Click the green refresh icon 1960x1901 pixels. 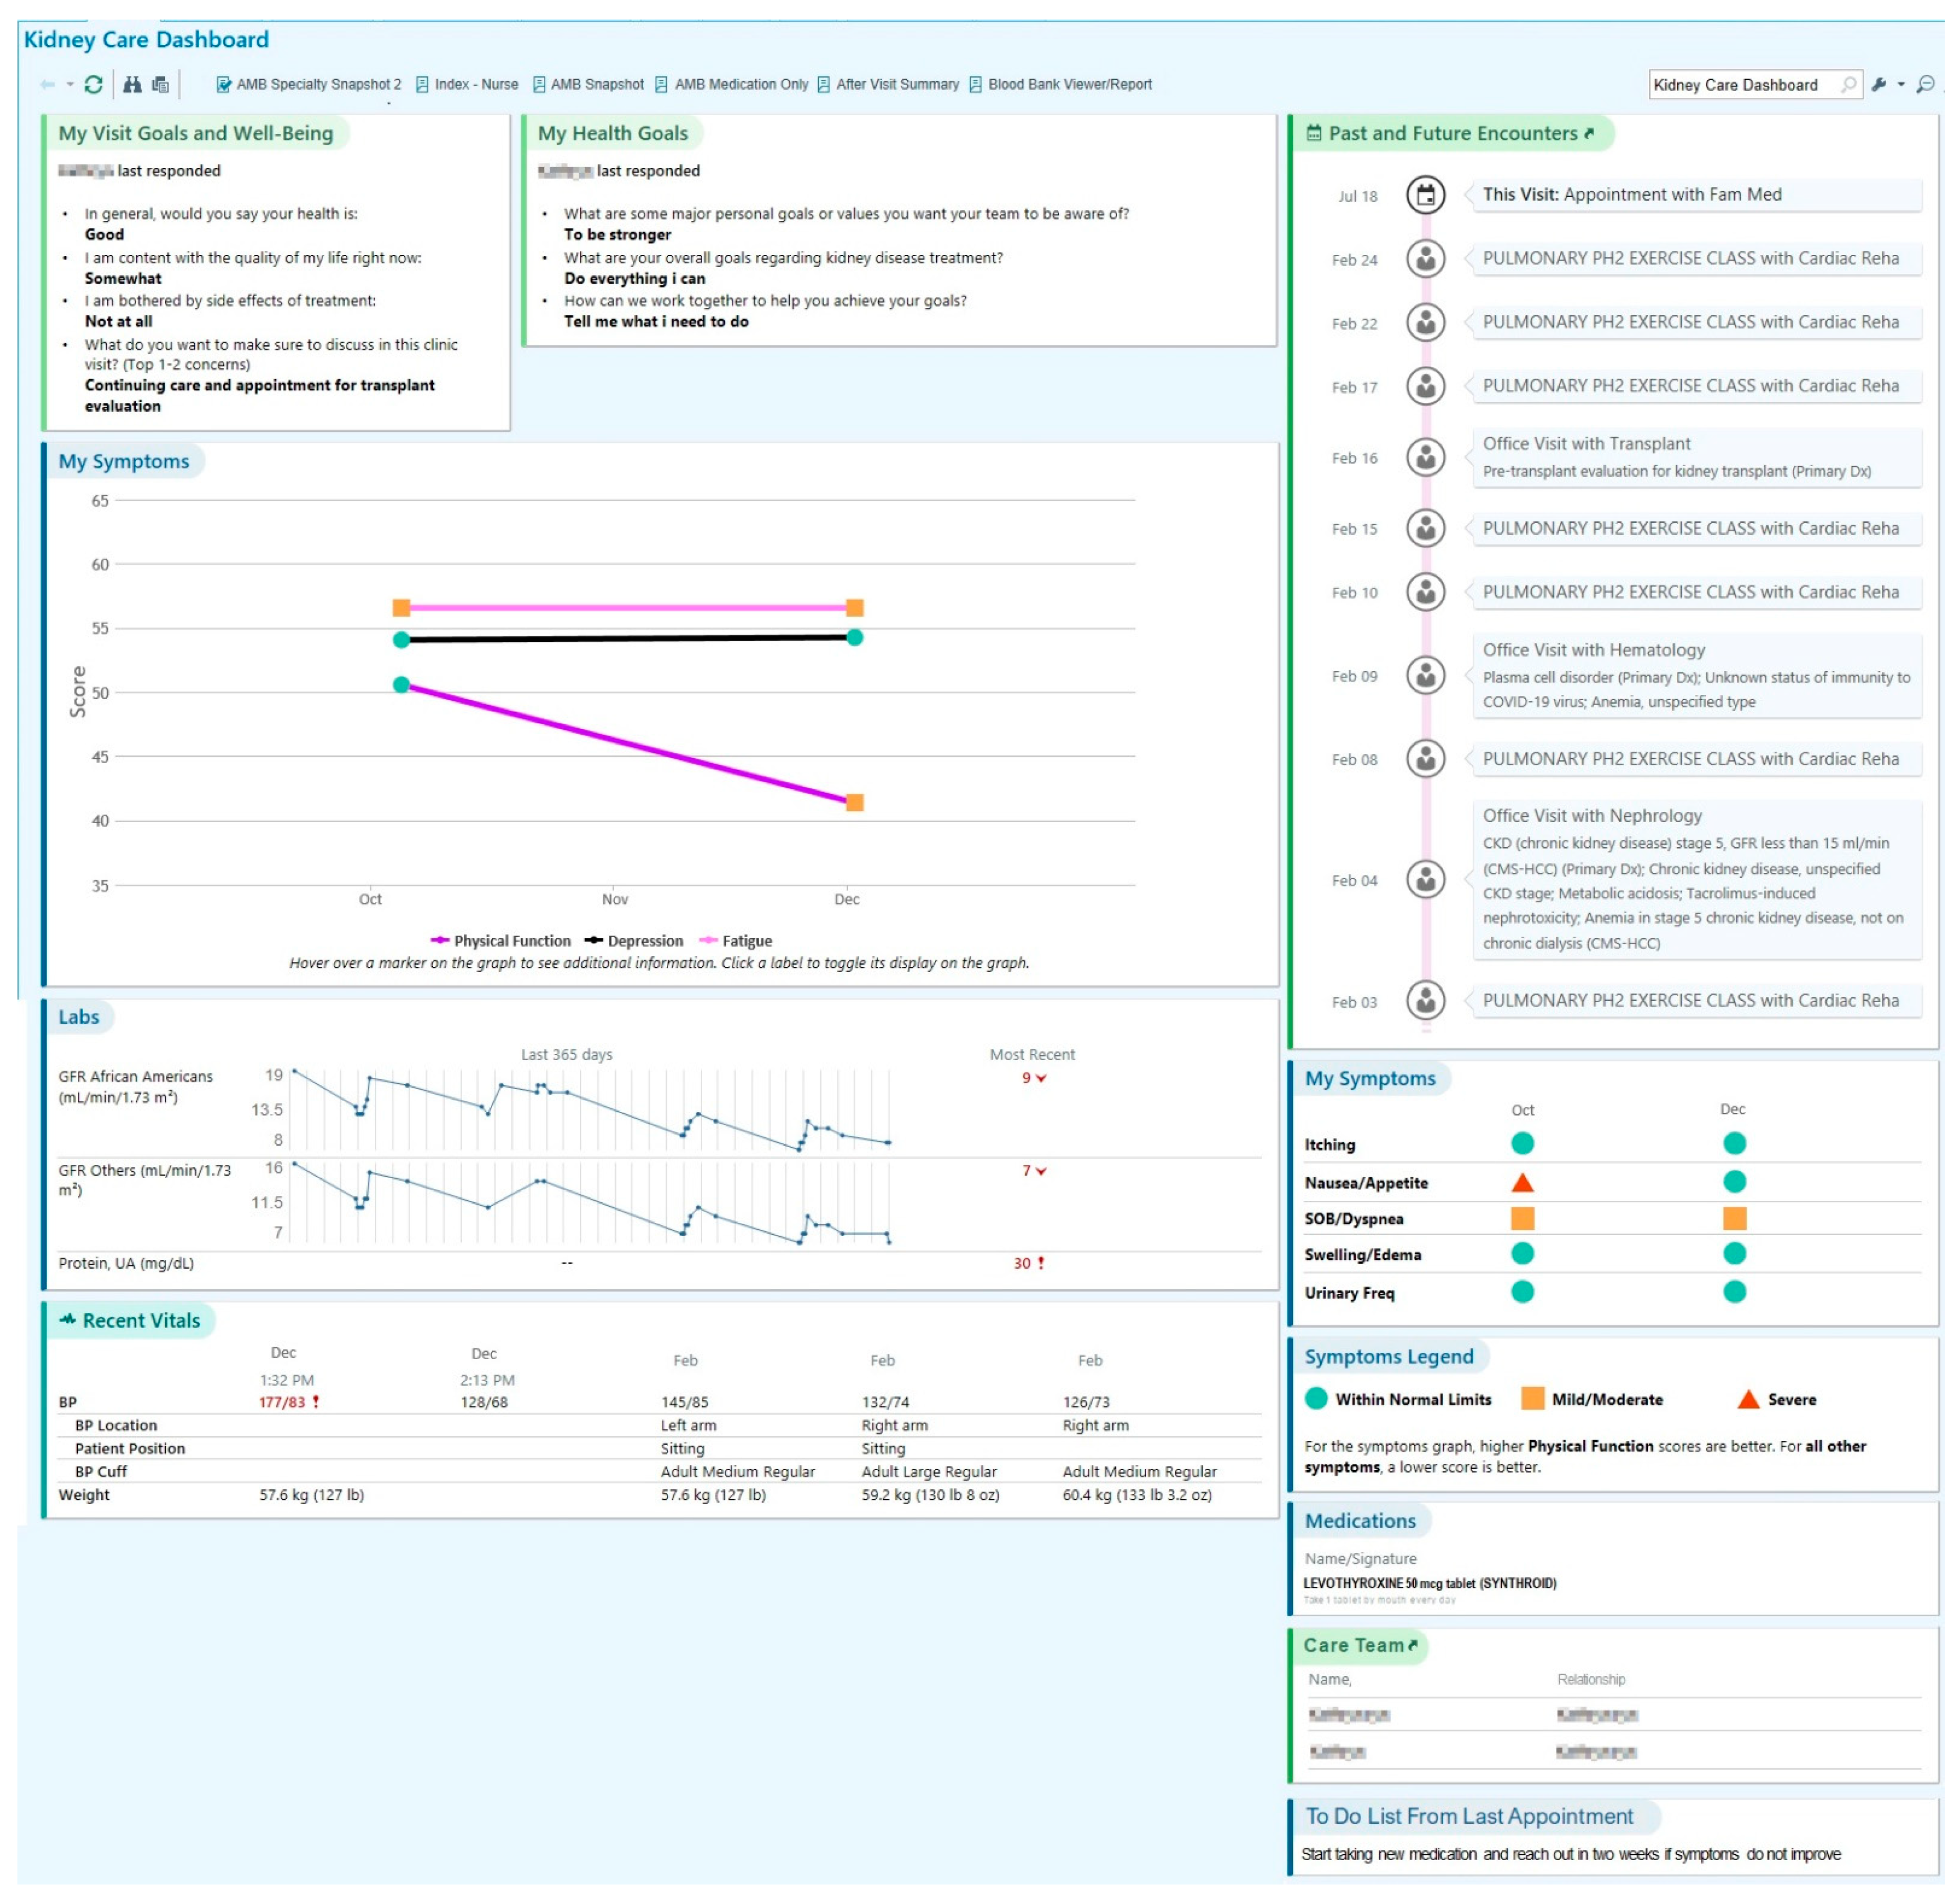coord(93,85)
